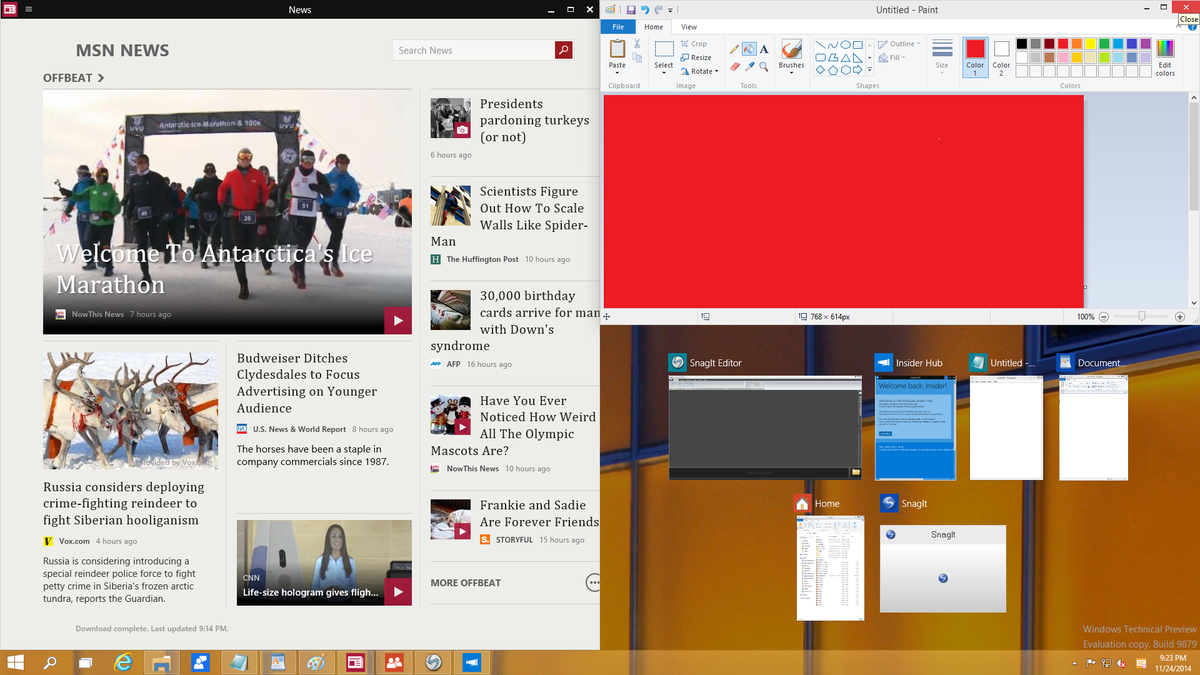
Task: Choose the oval shape in Shapes gallery
Action: [845, 45]
